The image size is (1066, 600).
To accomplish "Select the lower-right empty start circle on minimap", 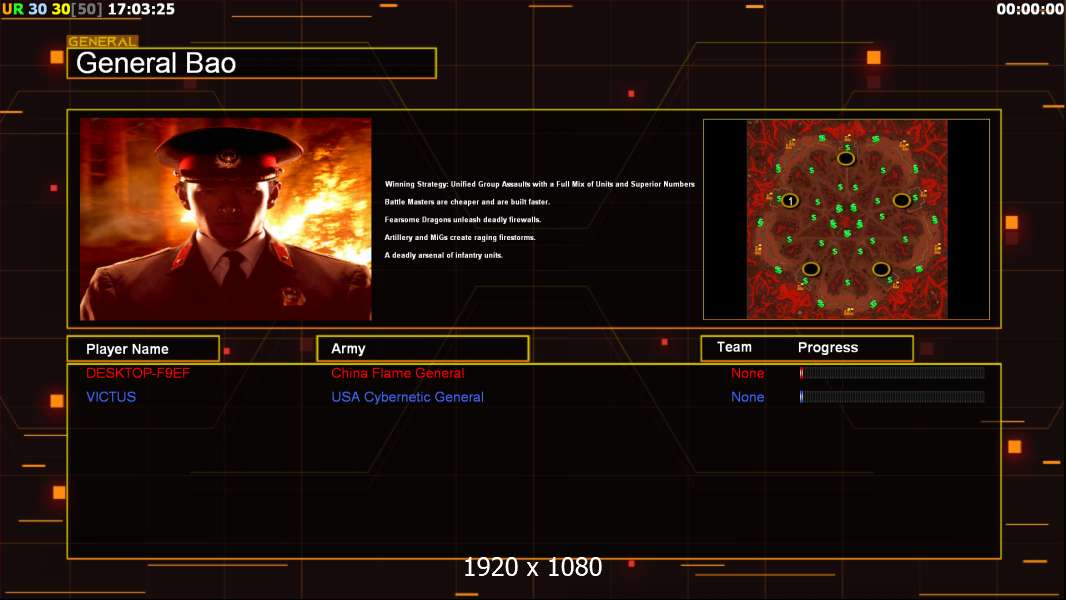I will coord(881,269).
